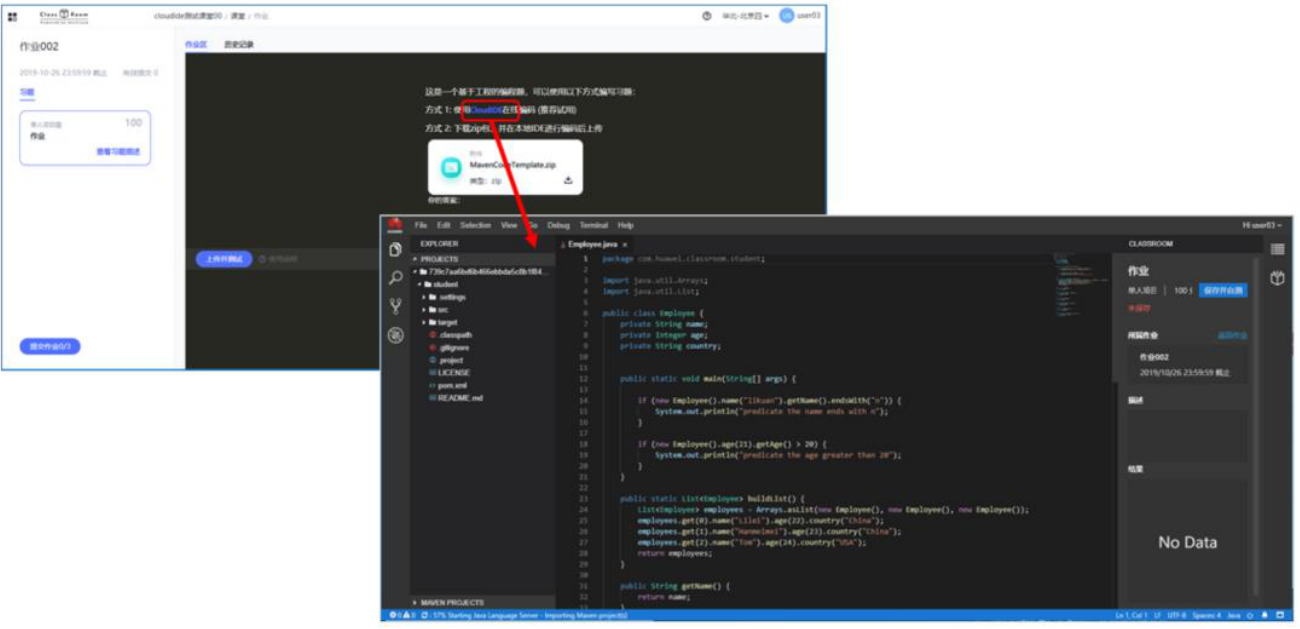The width and height of the screenshot is (1300, 629).
Task: Open the Debug menu in the IDE
Action: 558,225
